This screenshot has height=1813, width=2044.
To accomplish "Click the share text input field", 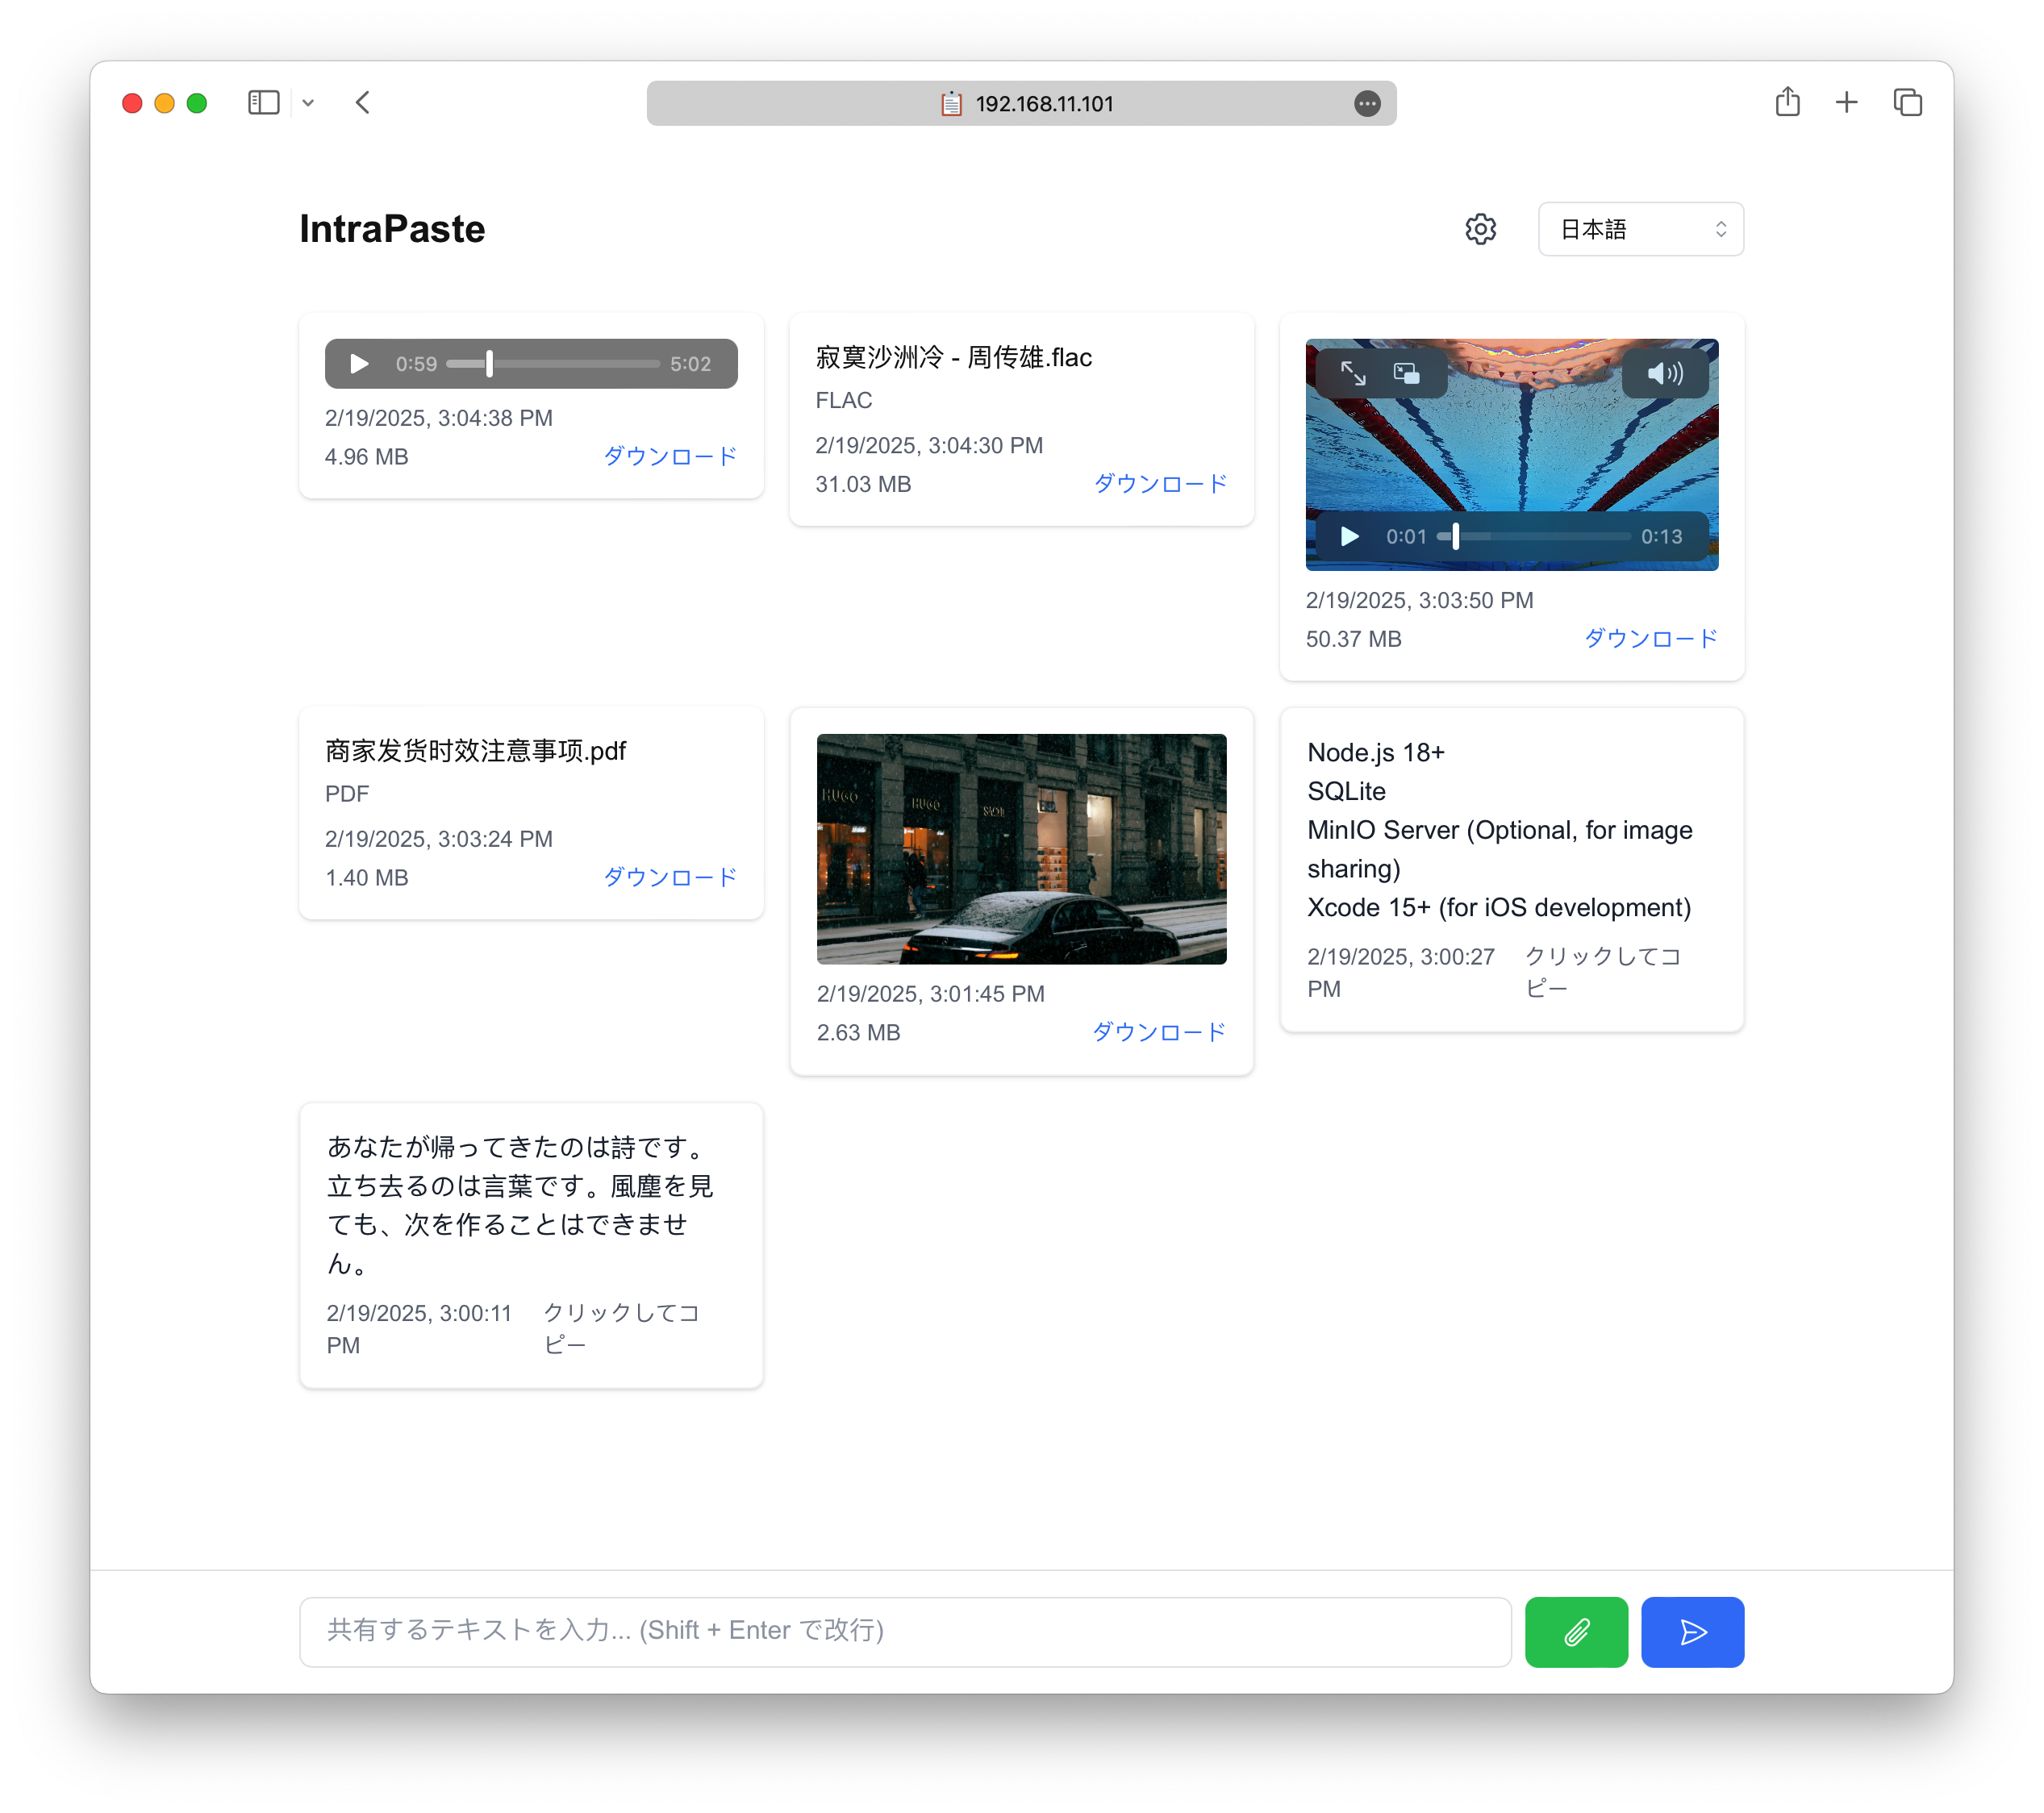I will [x=904, y=1631].
